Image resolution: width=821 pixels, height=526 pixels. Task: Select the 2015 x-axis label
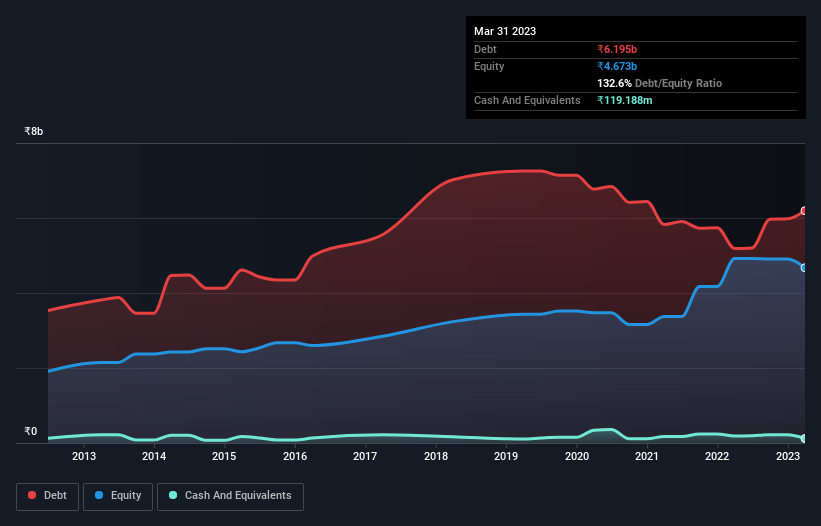(224, 456)
